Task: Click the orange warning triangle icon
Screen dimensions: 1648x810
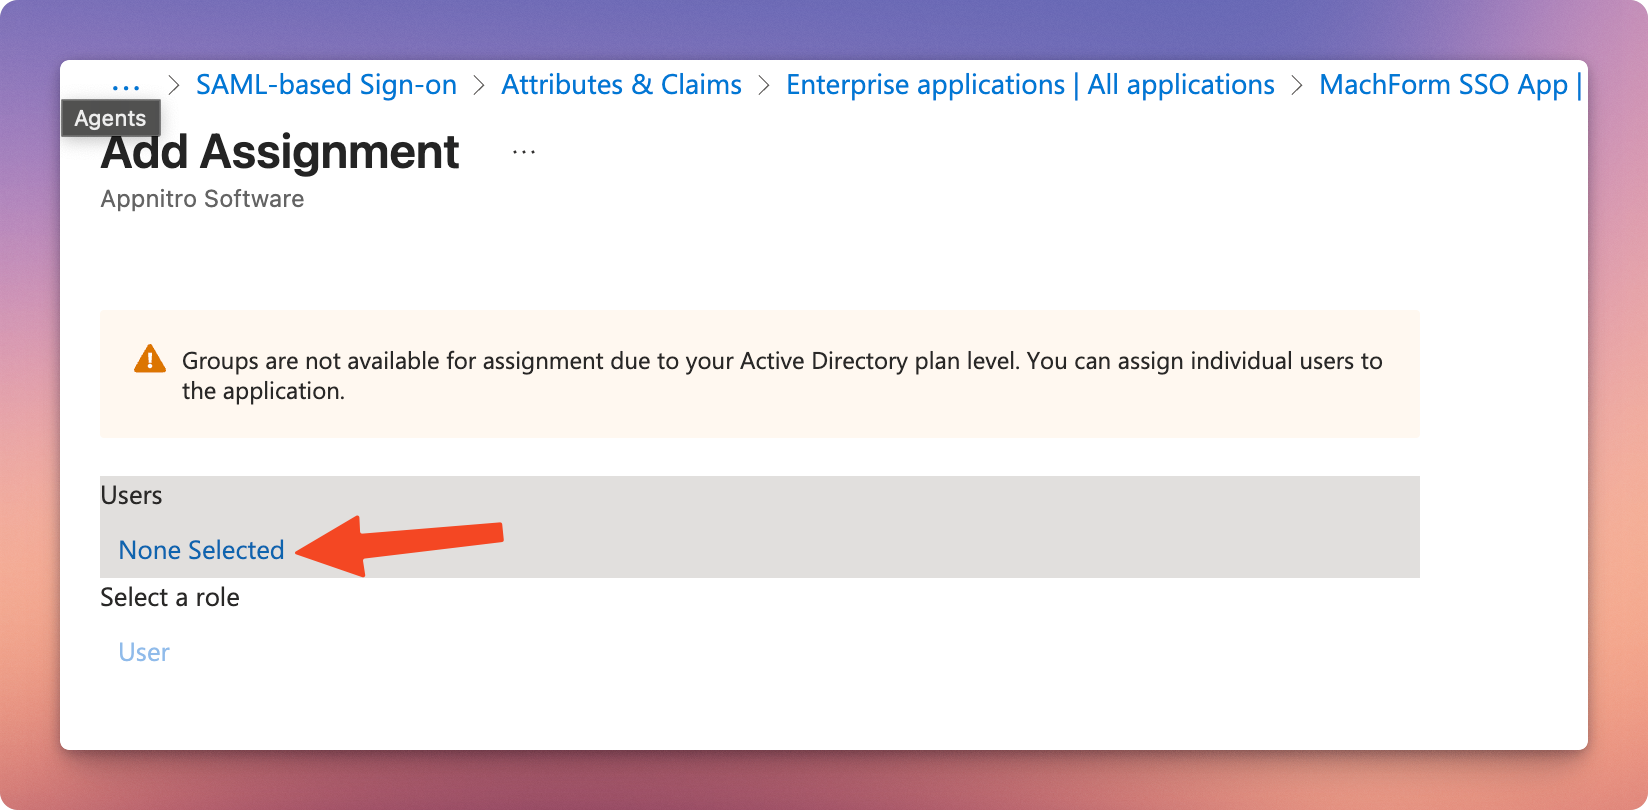Action: coord(150,359)
